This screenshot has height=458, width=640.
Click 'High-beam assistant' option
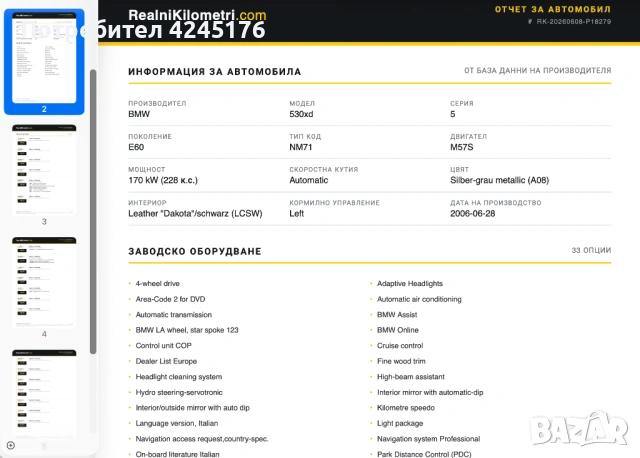[x=411, y=377]
